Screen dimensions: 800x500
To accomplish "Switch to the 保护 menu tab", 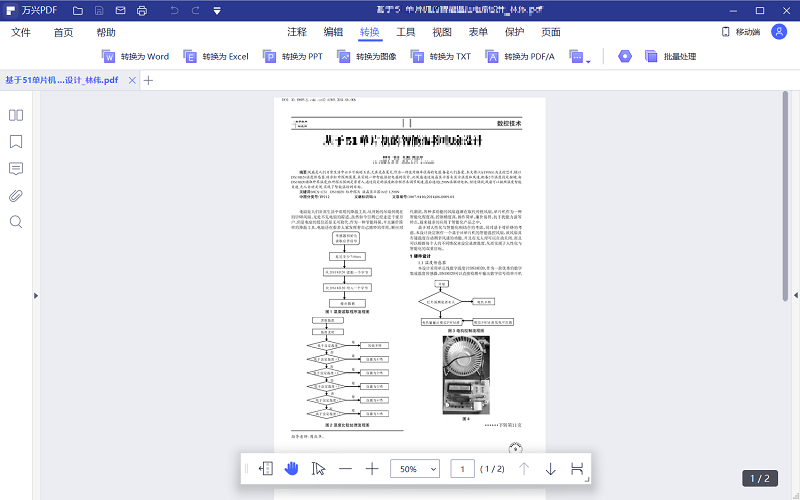I will tap(514, 32).
